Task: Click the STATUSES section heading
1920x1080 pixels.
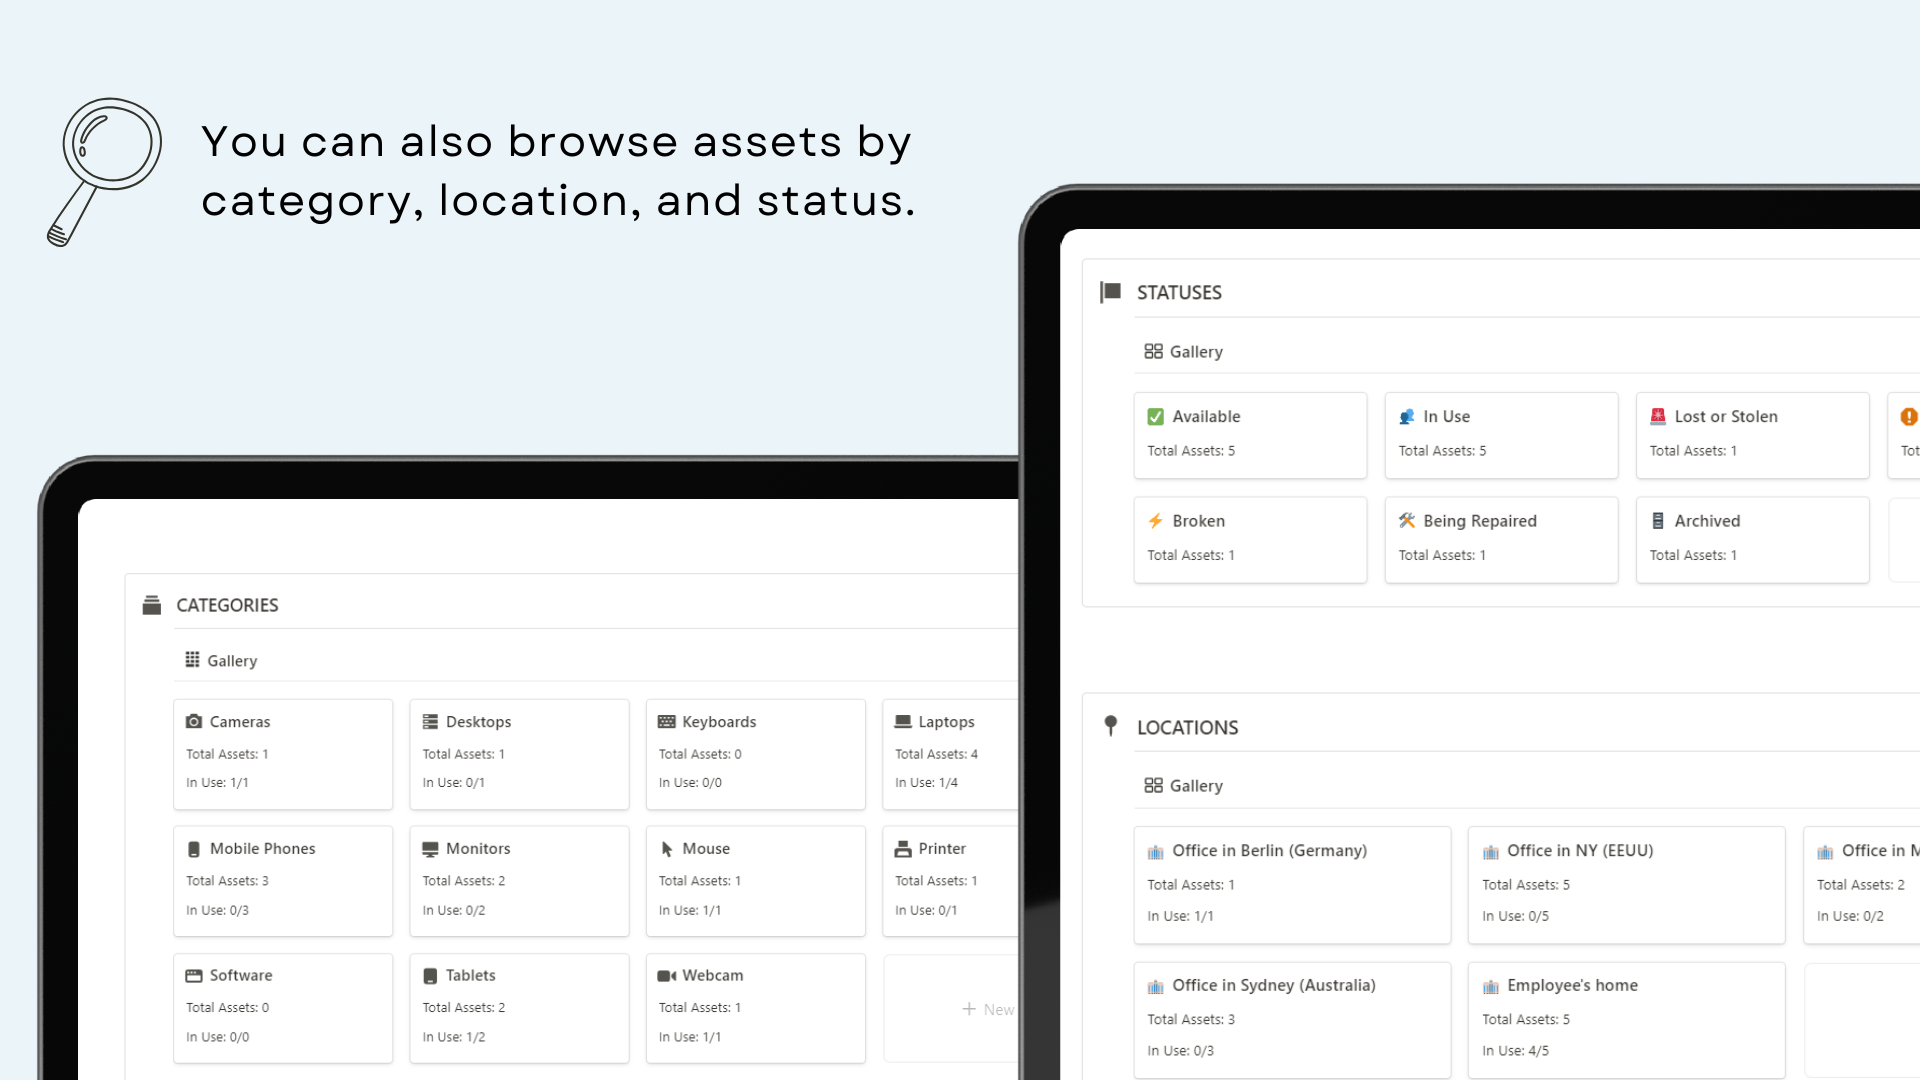Action: click(x=1179, y=293)
